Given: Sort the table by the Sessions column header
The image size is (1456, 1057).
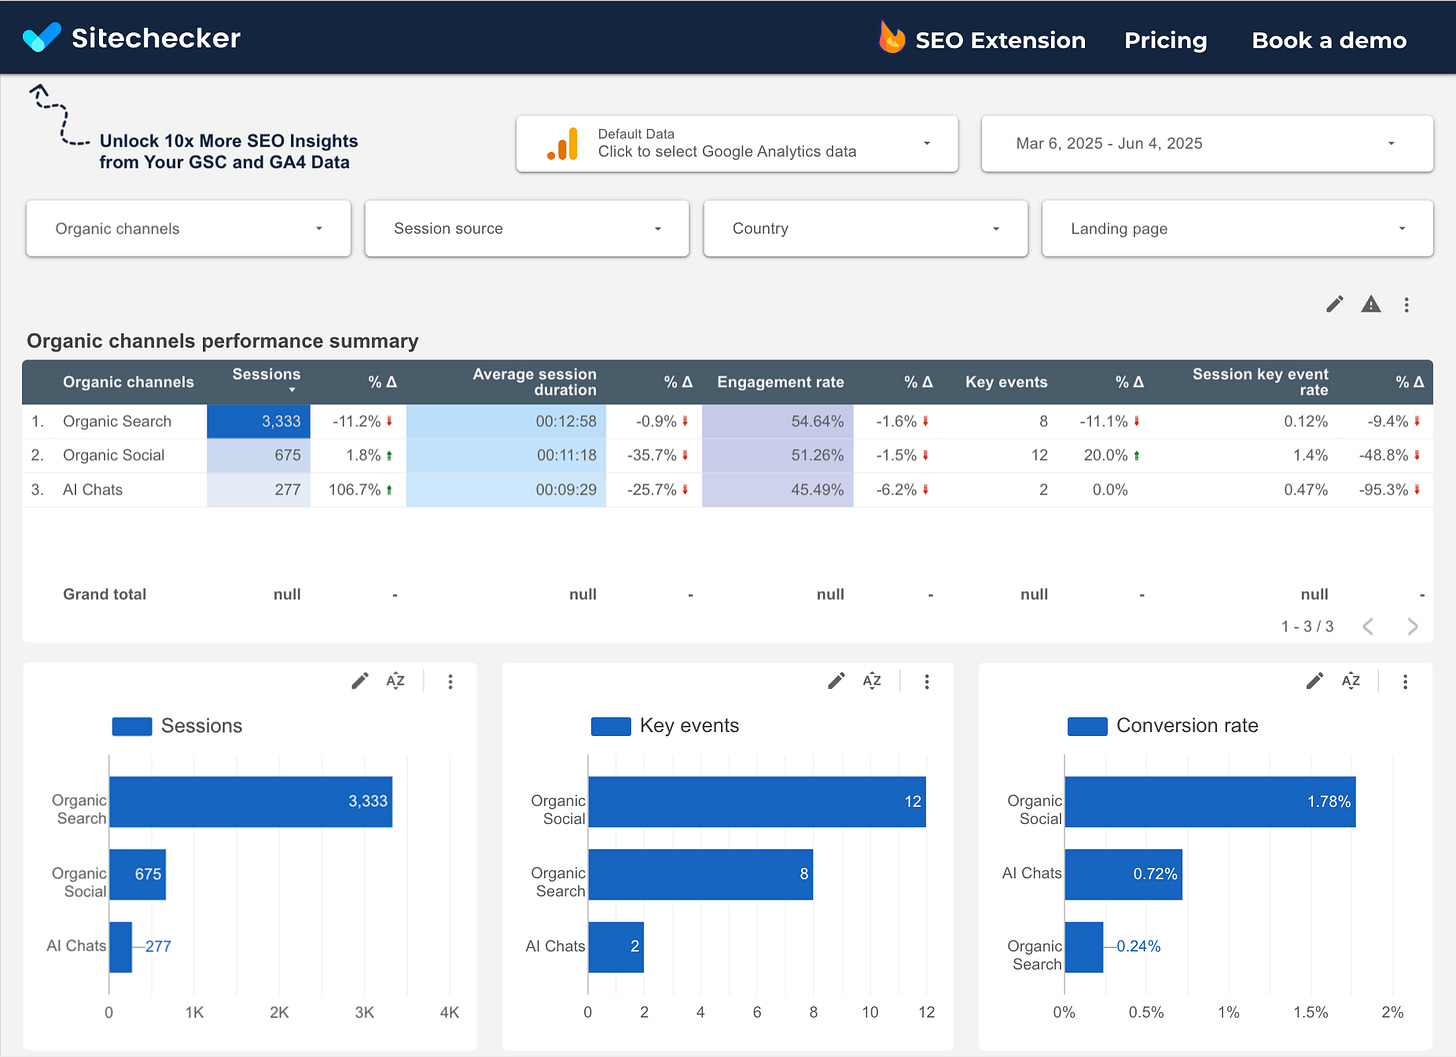Looking at the screenshot, I should pyautogui.click(x=266, y=379).
